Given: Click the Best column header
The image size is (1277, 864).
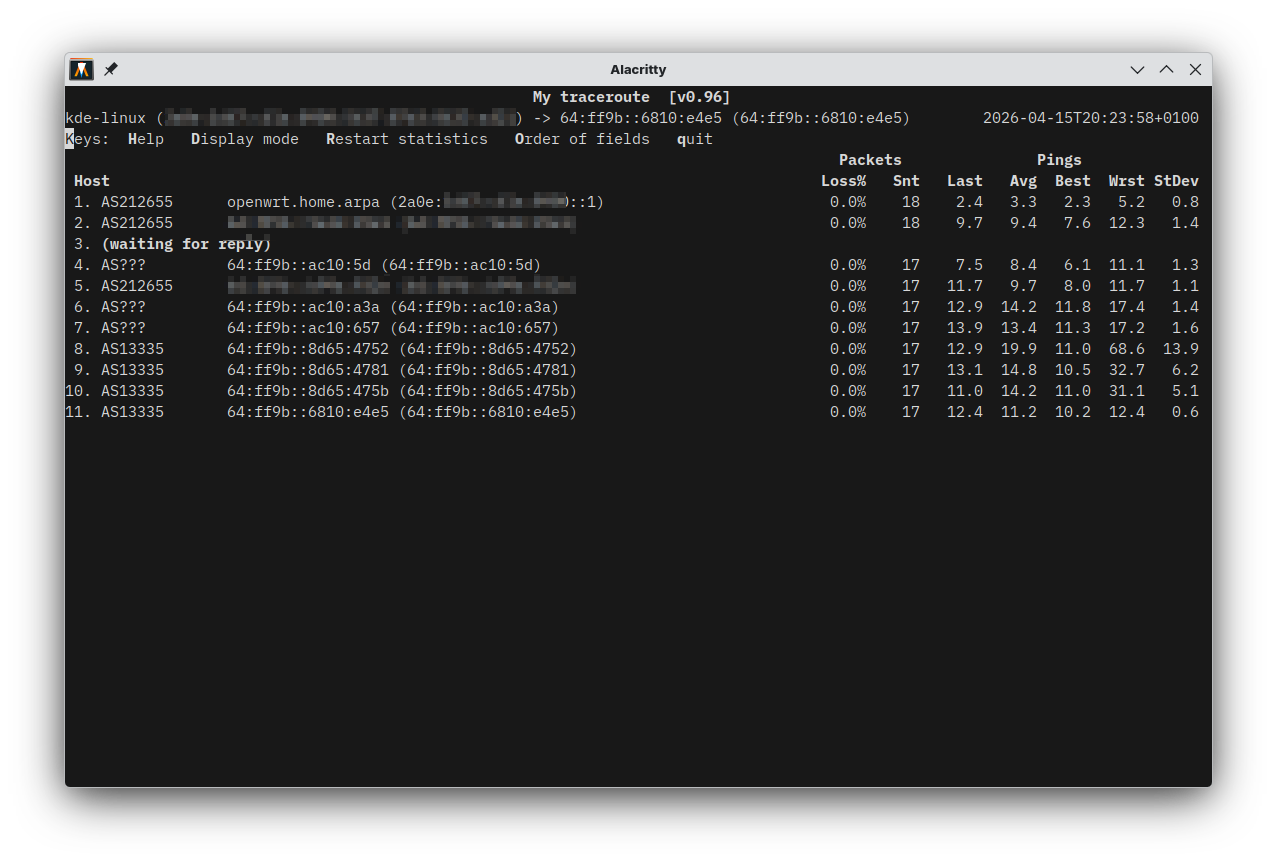Looking at the screenshot, I should coord(1073,181).
